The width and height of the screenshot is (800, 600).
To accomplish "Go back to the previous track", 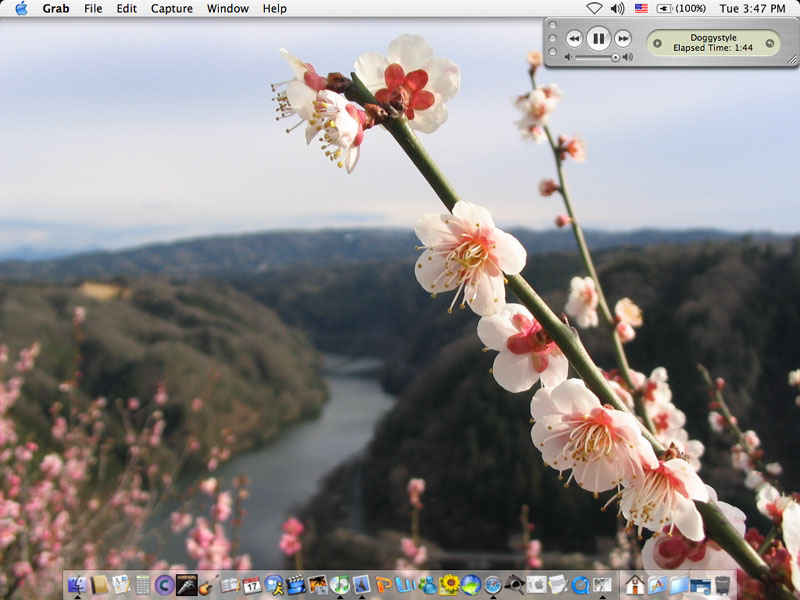I will [574, 39].
